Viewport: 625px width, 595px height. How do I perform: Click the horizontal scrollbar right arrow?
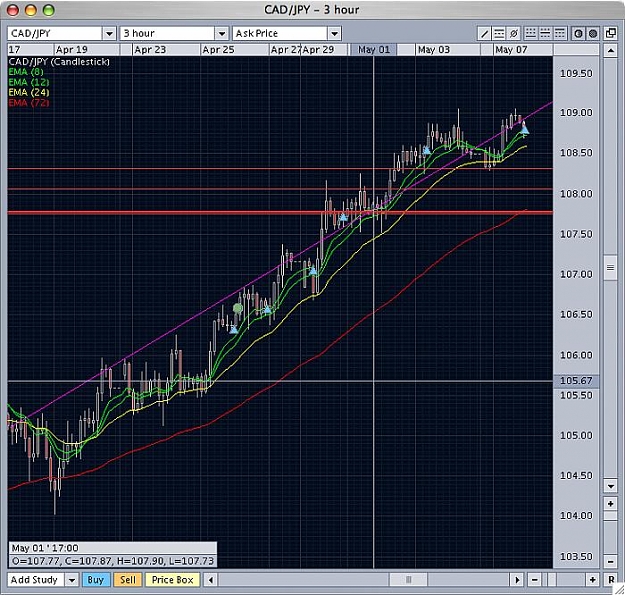click(x=517, y=580)
